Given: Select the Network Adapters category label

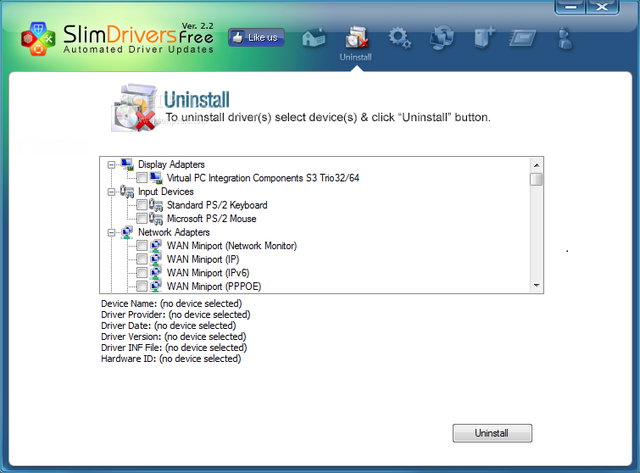Looking at the screenshot, I should coord(174,232).
